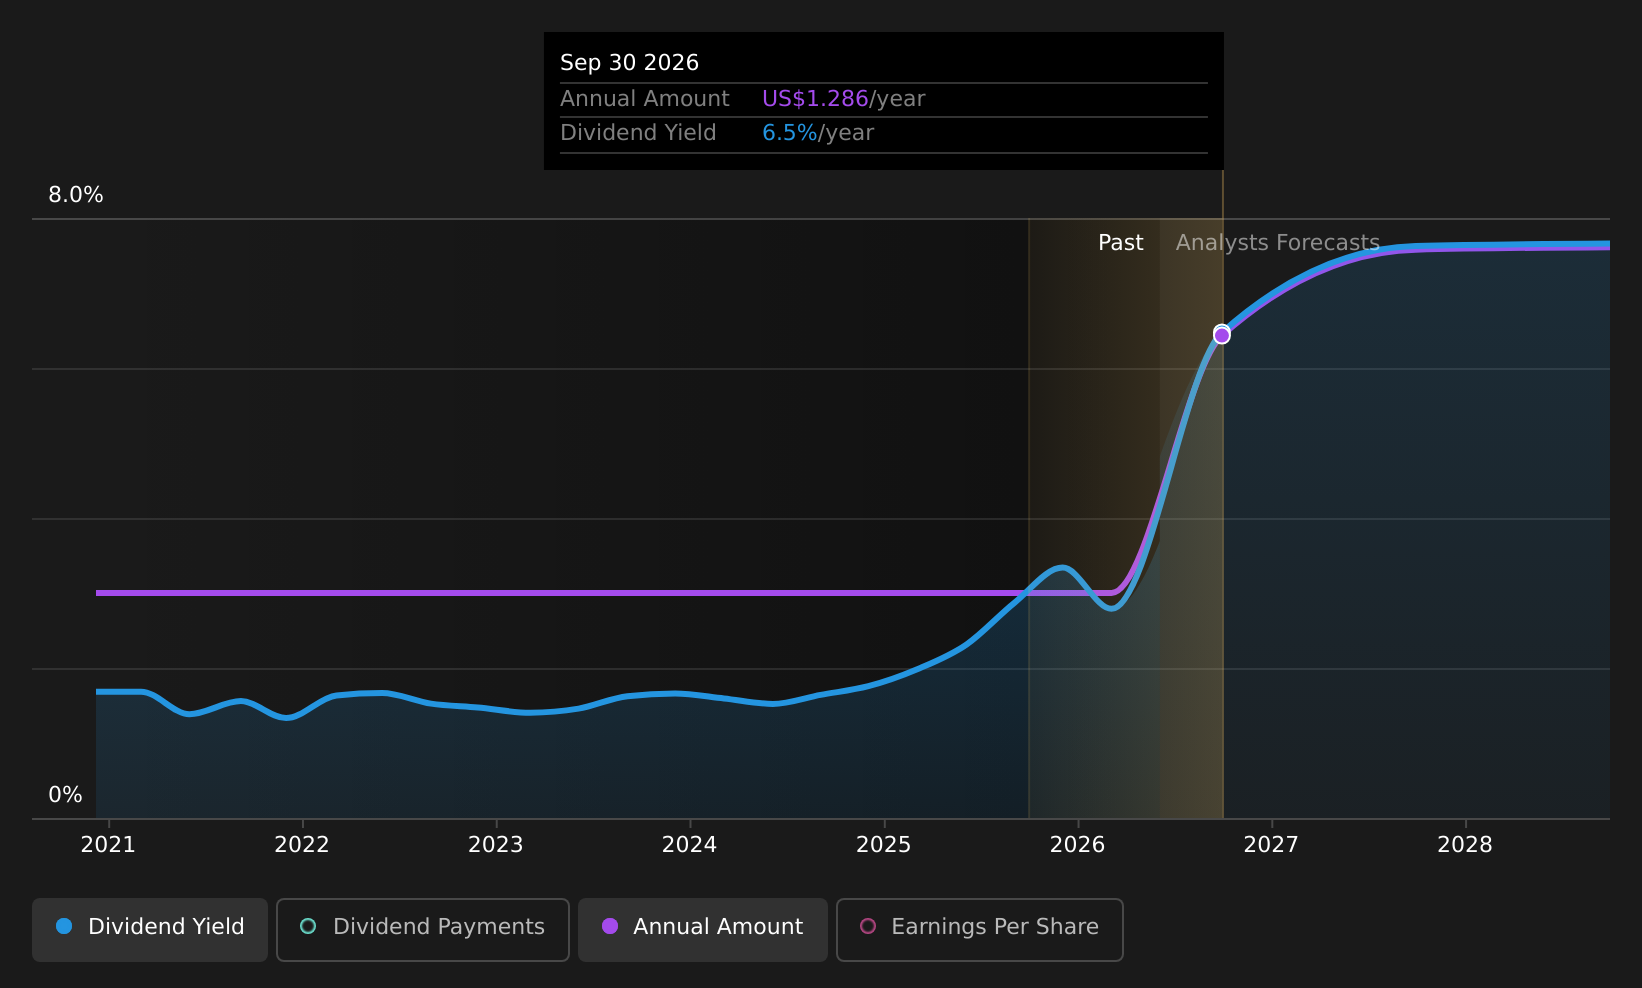The width and height of the screenshot is (1642, 988).
Task: Click the 2022 x-axis label
Action: click(302, 845)
